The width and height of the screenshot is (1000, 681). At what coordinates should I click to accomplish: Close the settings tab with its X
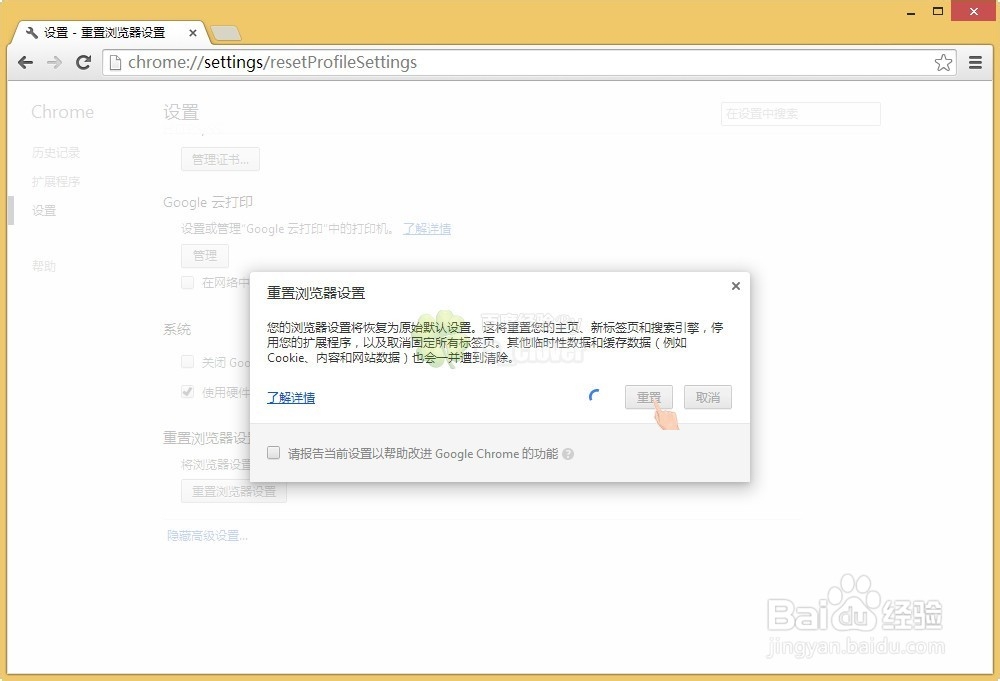click(193, 33)
